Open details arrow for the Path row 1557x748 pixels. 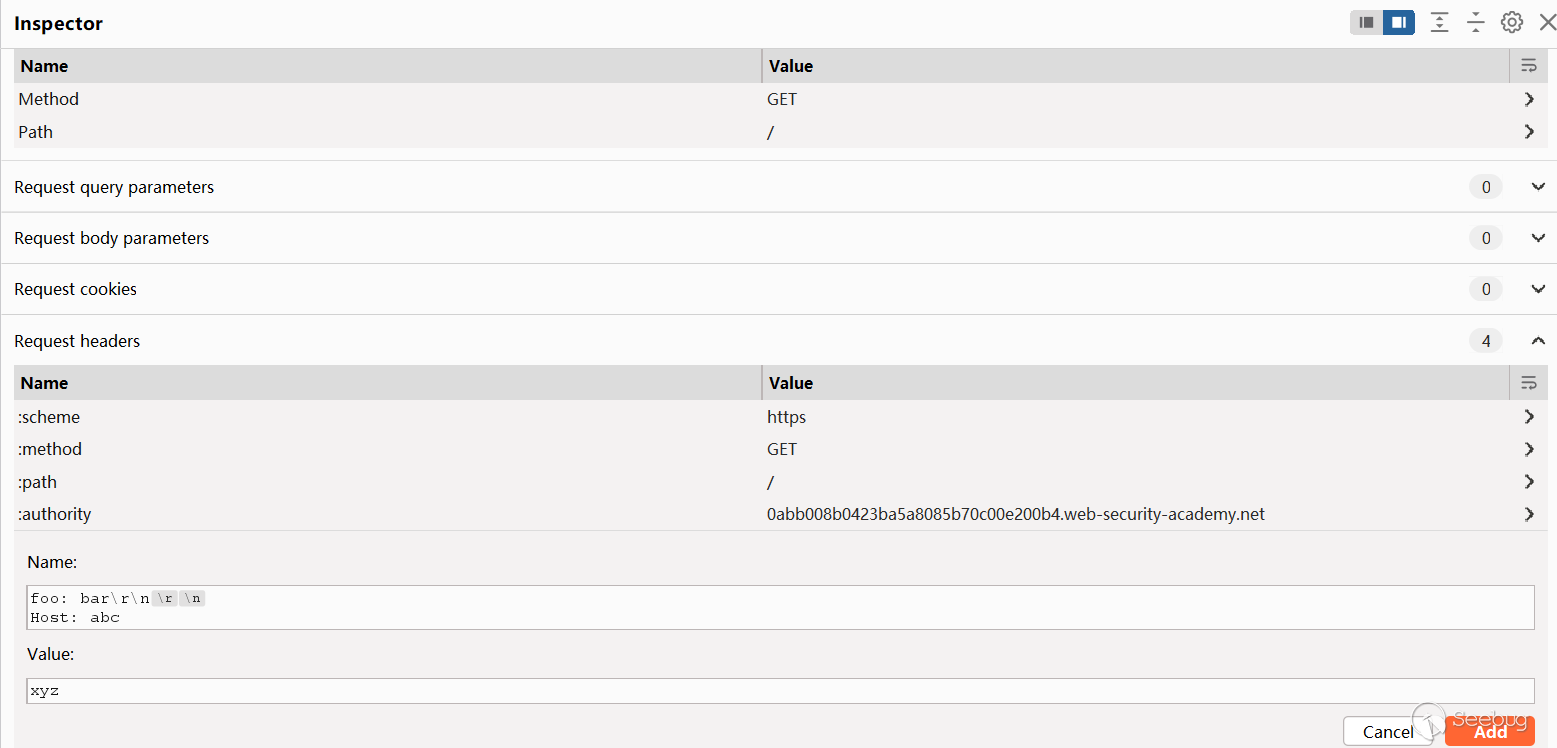[x=1529, y=131]
